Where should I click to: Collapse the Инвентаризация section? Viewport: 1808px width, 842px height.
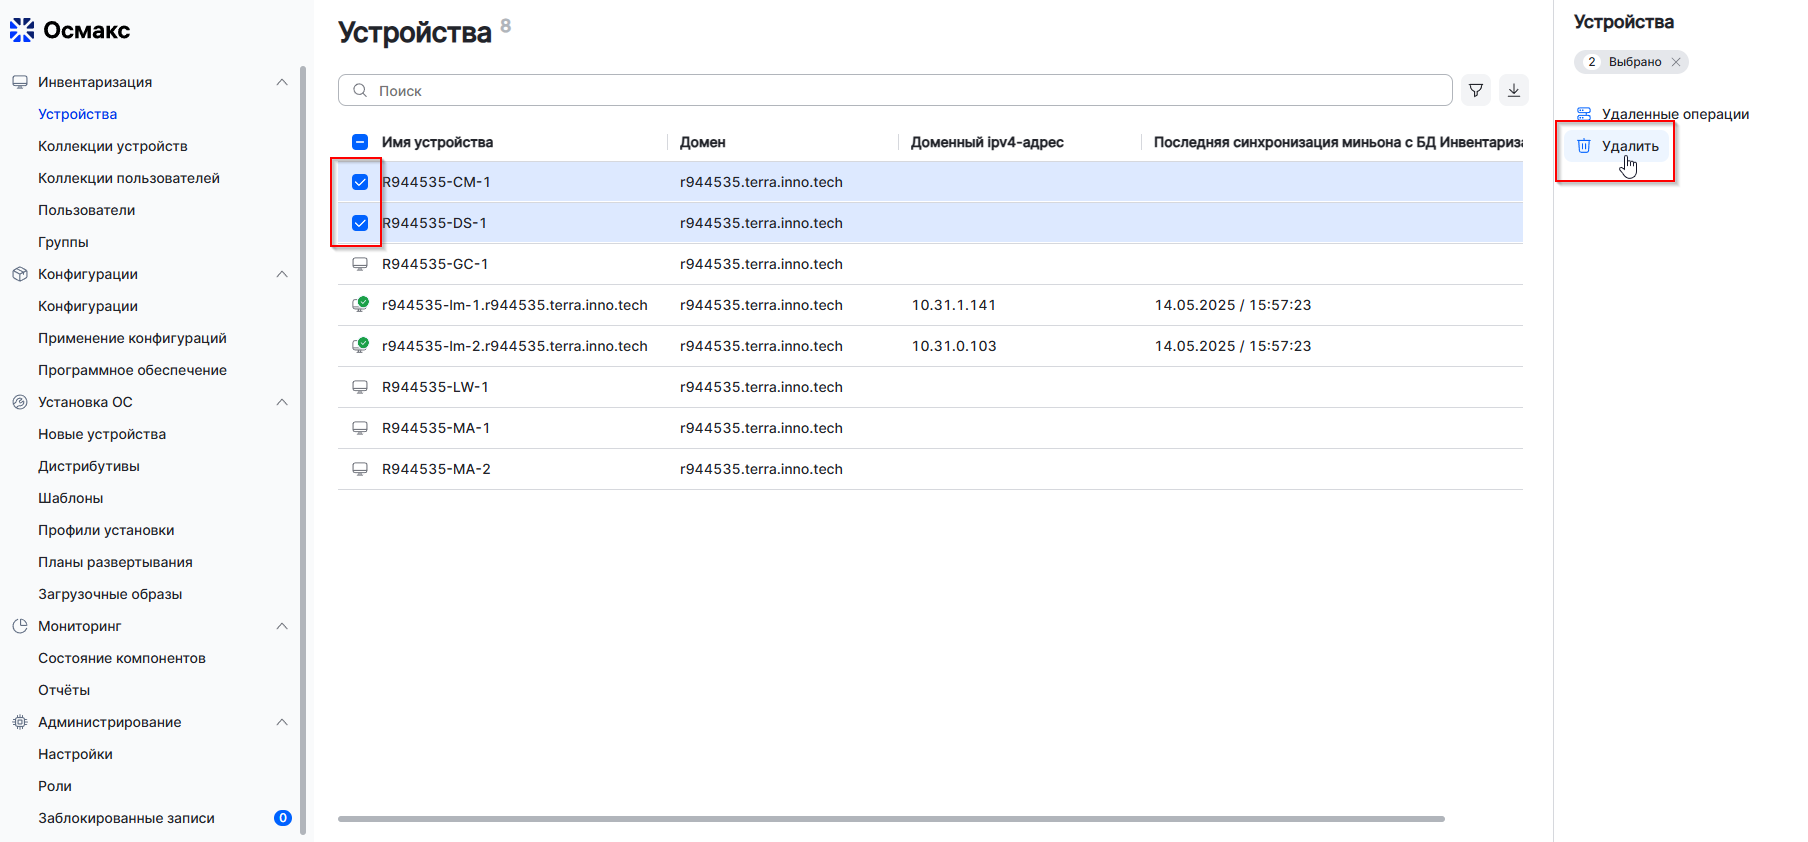pos(282,82)
